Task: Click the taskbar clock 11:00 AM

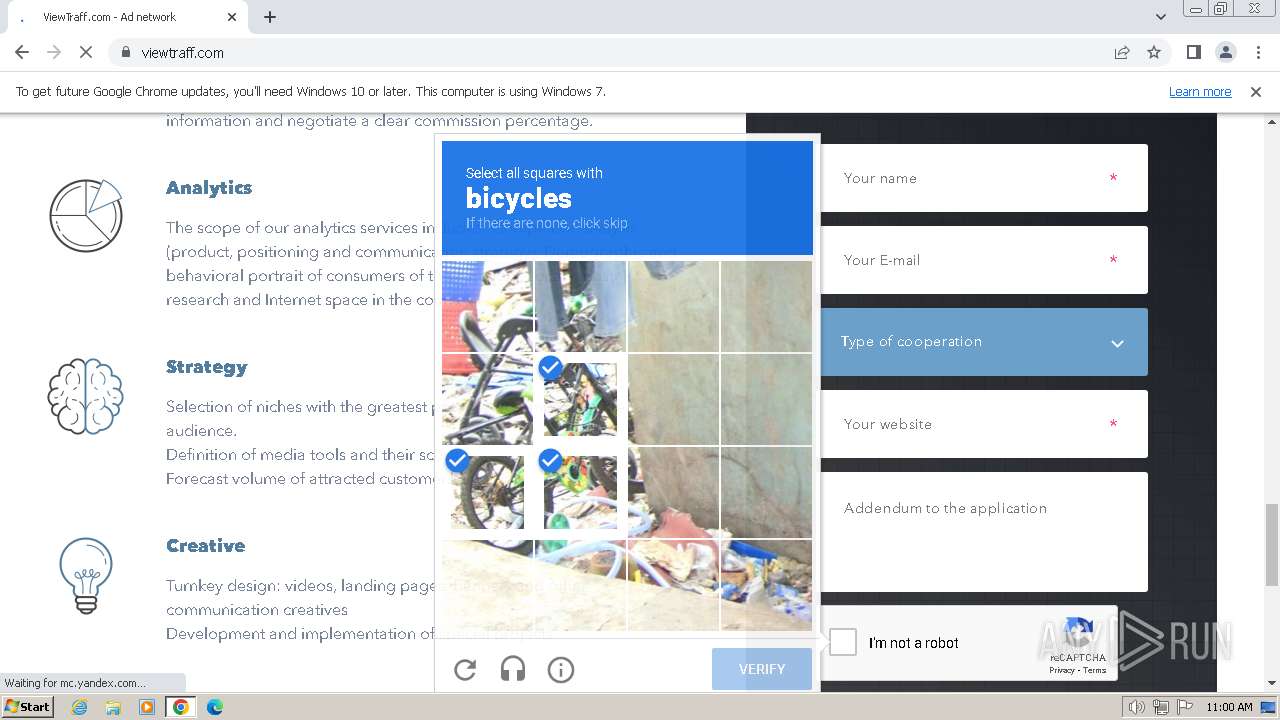Action: pyautogui.click(x=1229, y=707)
